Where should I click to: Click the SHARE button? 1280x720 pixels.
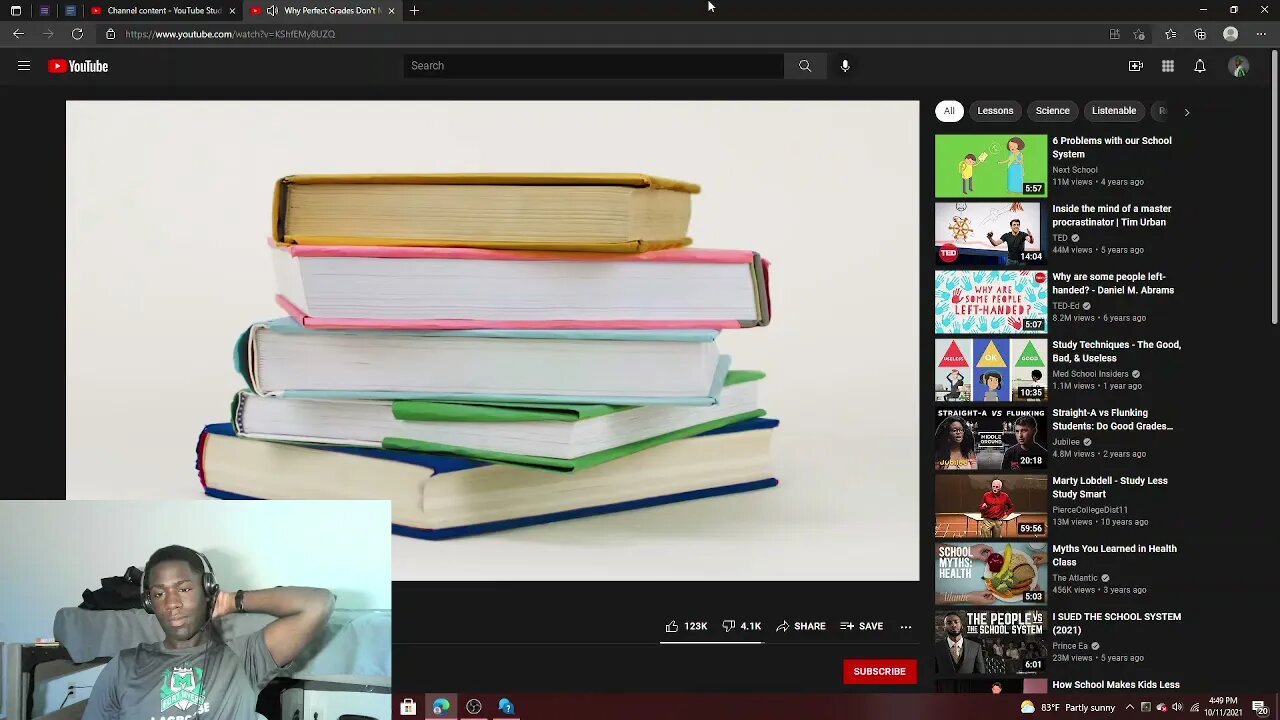click(x=801, y=626)
